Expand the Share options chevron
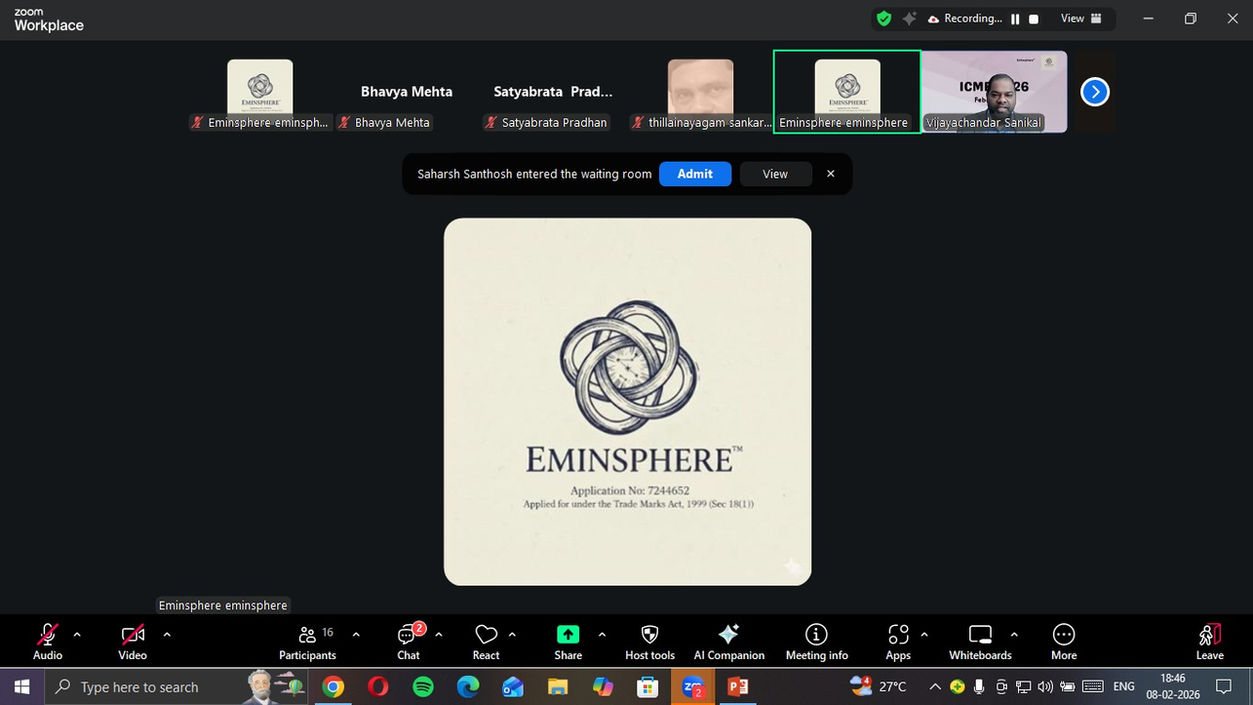Screen dimensions: 1253x705 [x=602, y=634]
